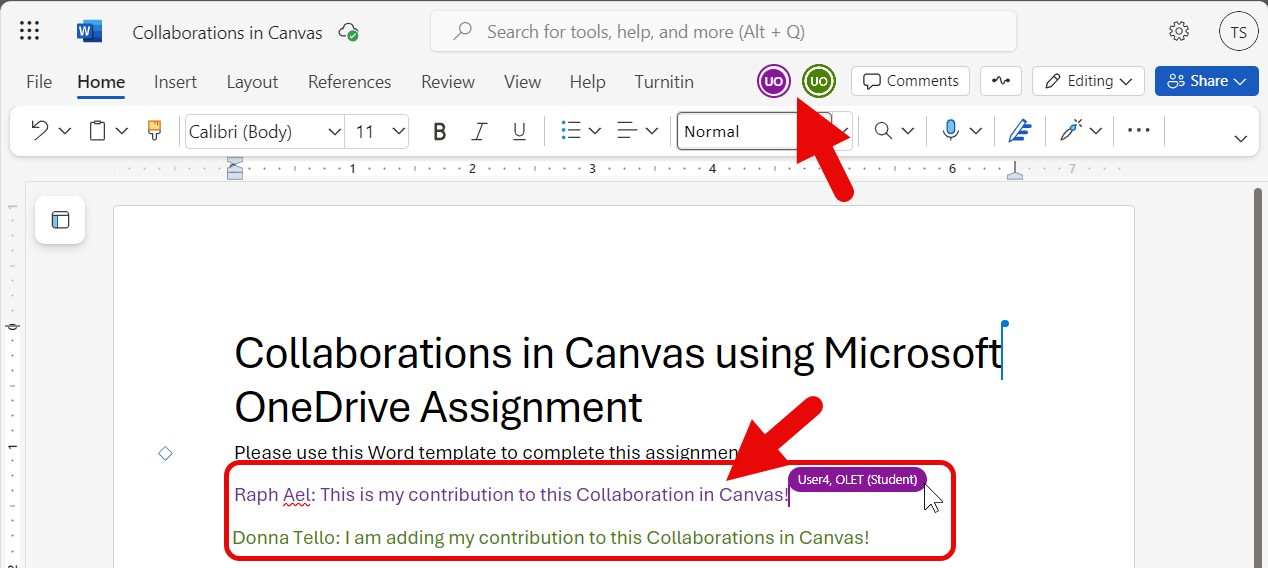Click Raph Ael's contribution line
Image resolution: width=1268 pixels, height=568 pixels.
(512, 494)
